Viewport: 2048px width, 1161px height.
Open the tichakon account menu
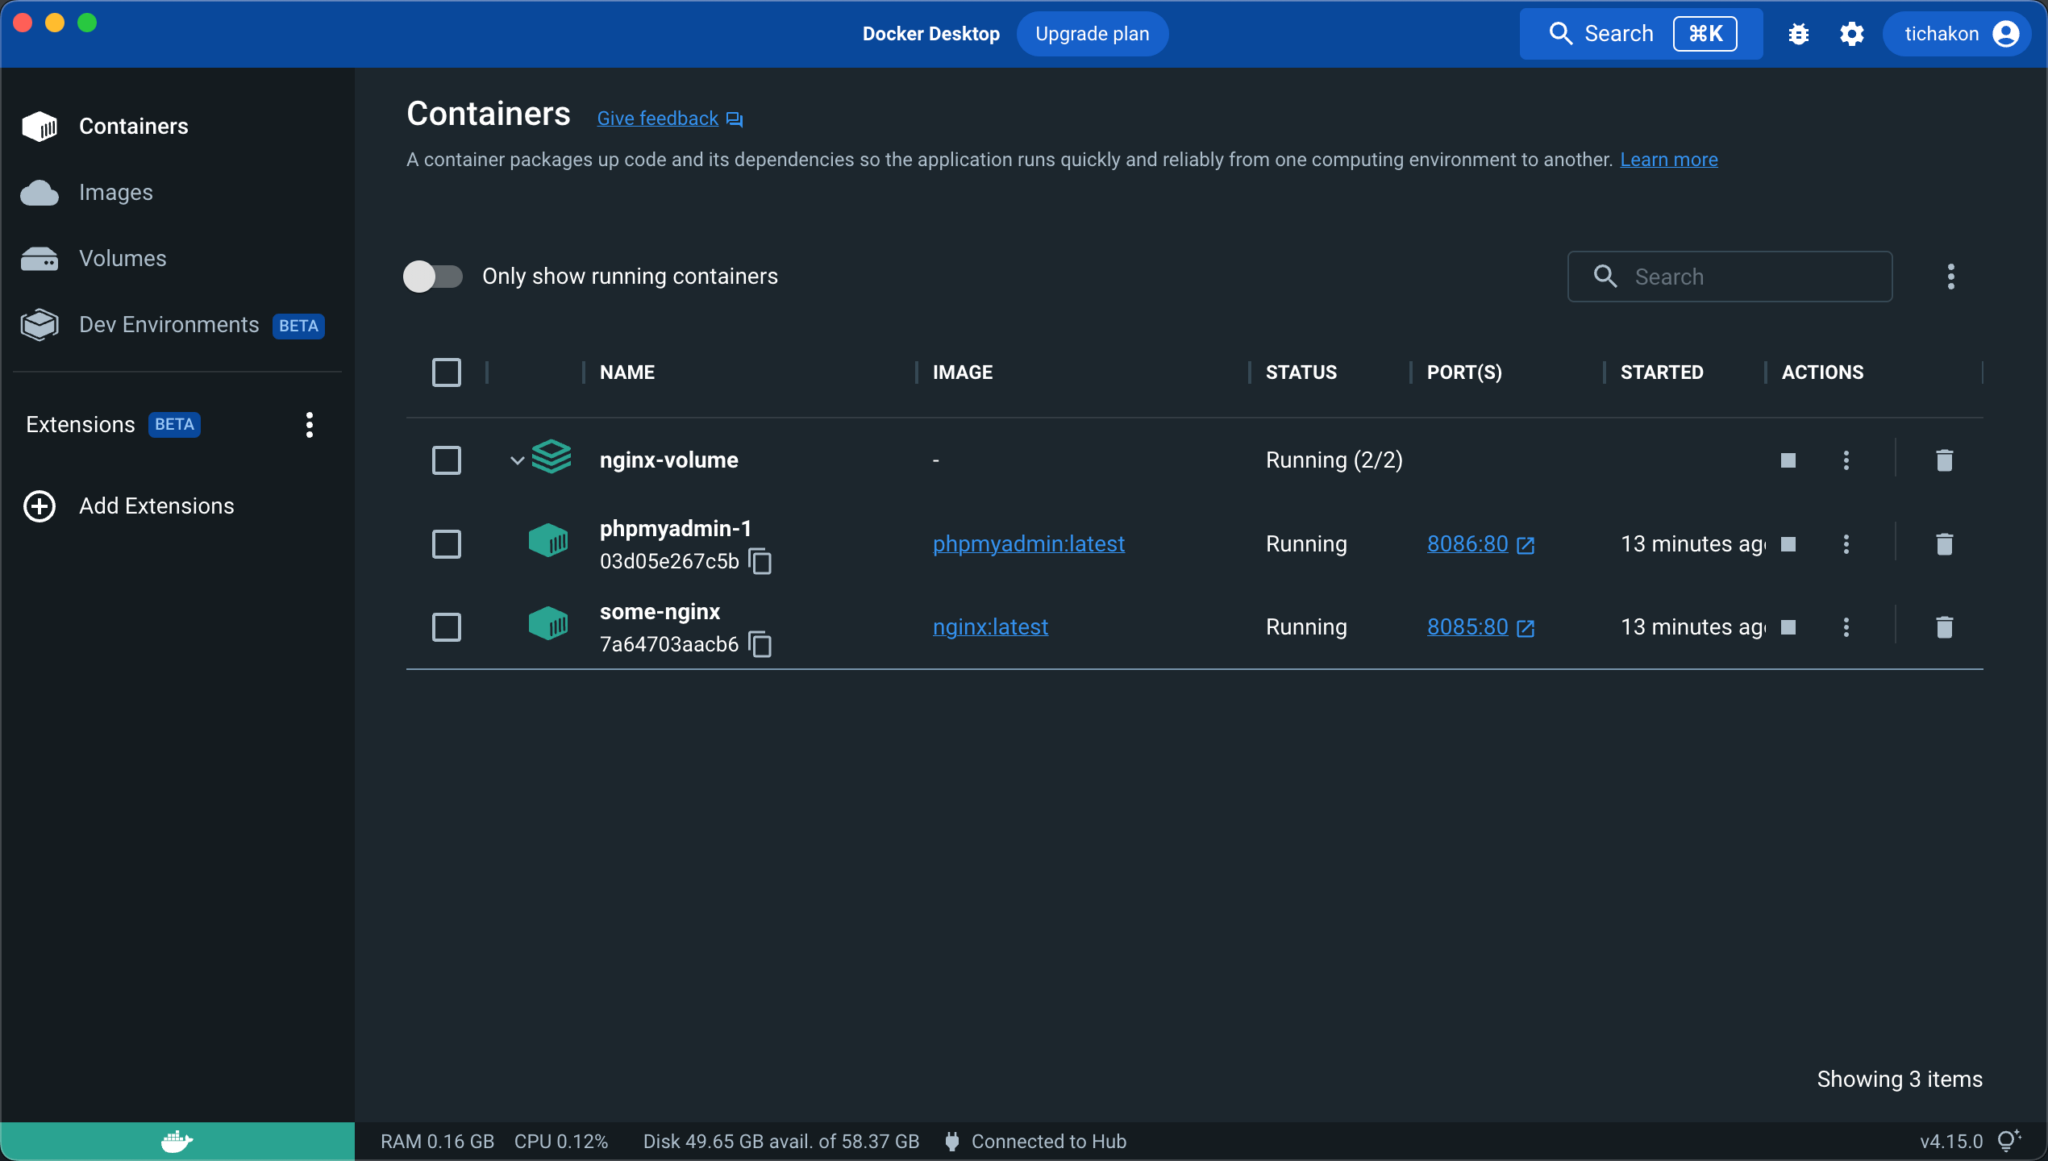pos(1954,33)
